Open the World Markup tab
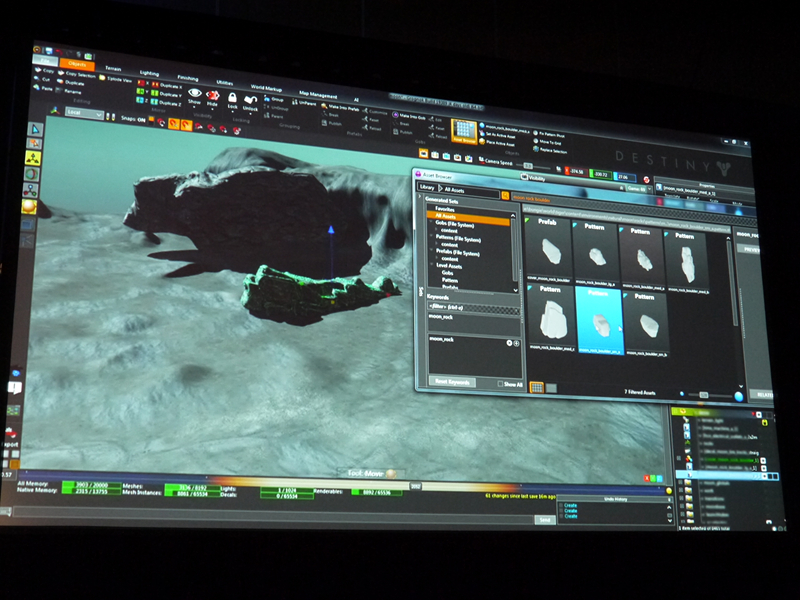The height and width of the screenshot is (600, 800). tap(265, 88)
